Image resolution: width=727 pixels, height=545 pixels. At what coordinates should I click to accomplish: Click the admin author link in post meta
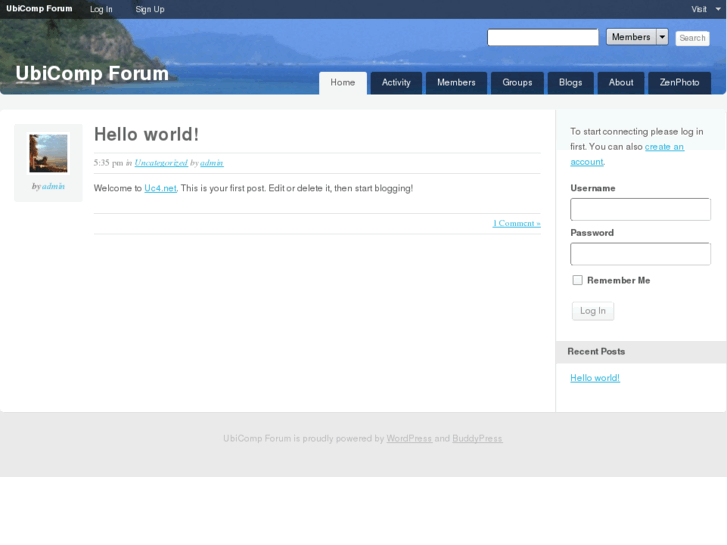pyautogui.click(x=212, y=163)
